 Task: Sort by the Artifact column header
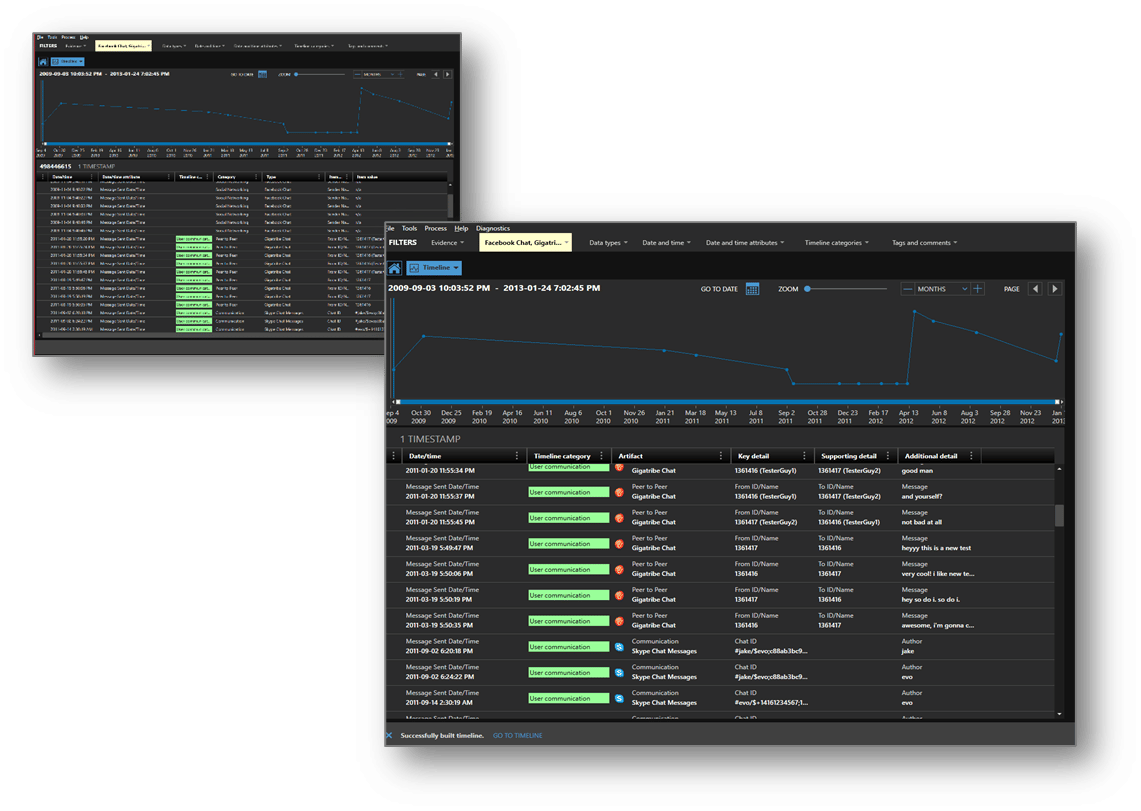tap(630, 456)
